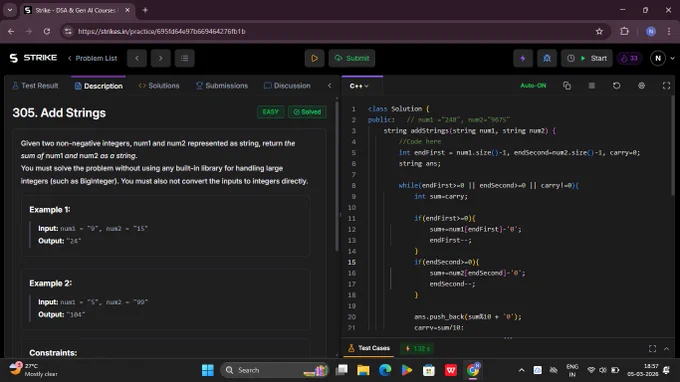Reload the page in browser
This screenshot has height=382, width=680.
pos(47,31)
